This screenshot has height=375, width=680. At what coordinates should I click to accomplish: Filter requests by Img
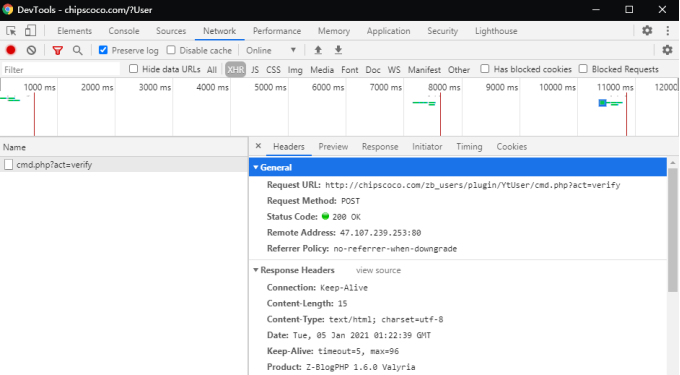pos(295,69)
